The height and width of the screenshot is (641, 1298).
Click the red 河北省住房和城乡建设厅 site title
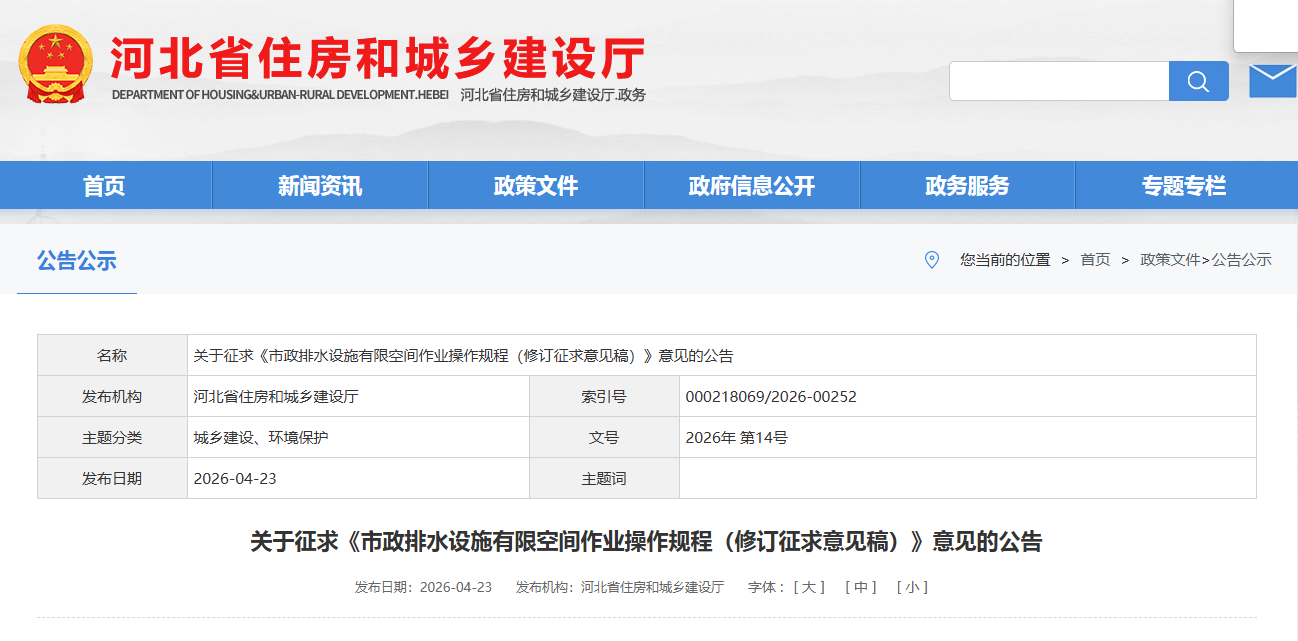(x=378, y=58)
